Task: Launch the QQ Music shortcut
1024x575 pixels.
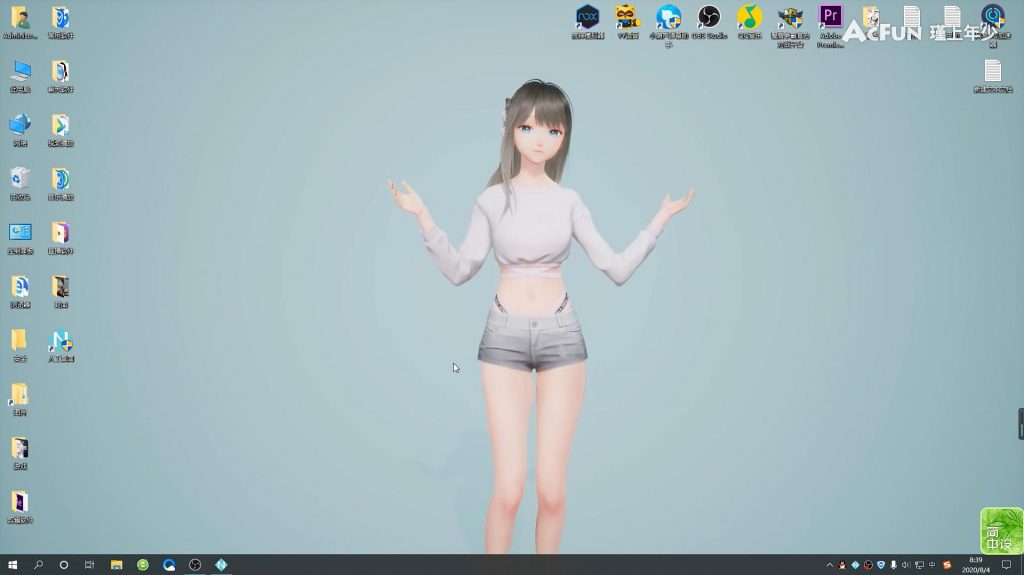Action: tap(750, 22)
